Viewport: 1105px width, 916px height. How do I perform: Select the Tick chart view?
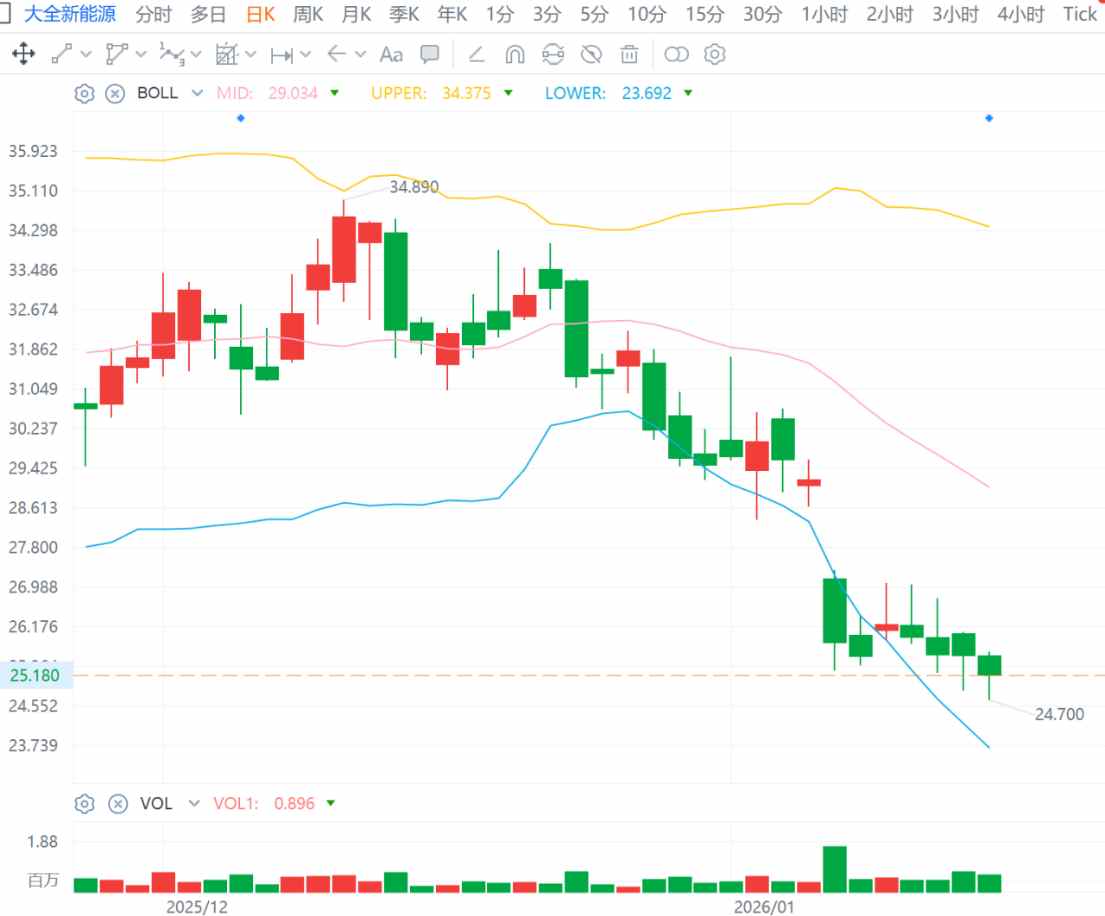[x=1079, y=14]
